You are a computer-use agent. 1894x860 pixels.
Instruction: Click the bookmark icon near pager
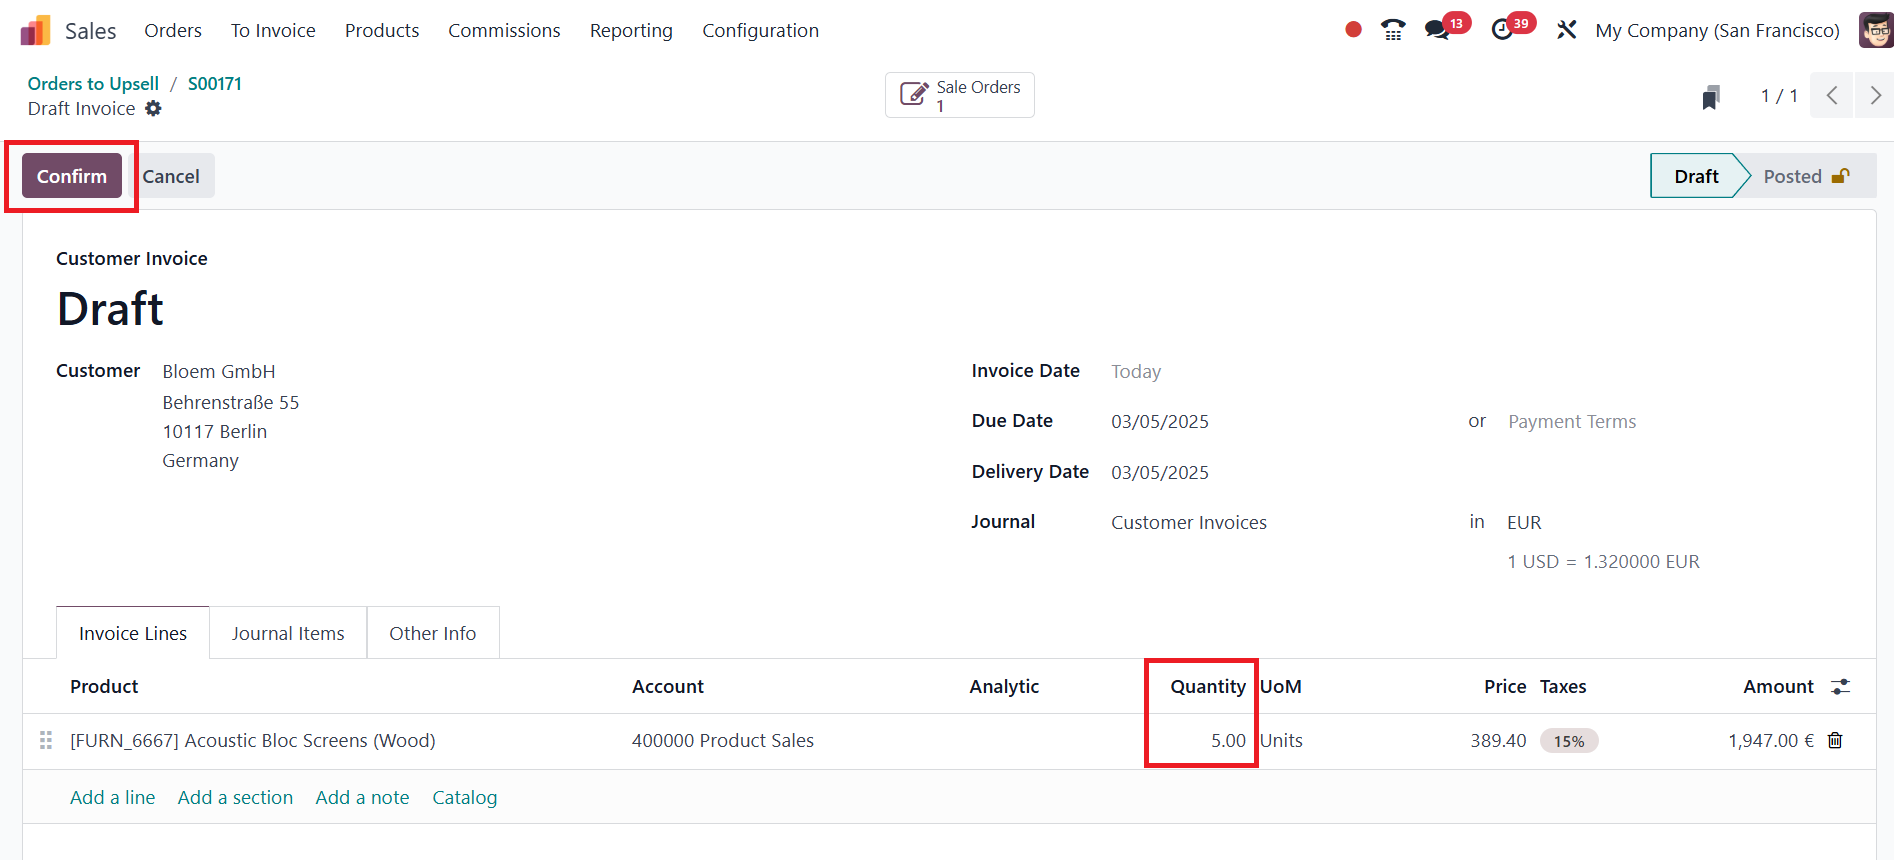(x=1711, y=97)
